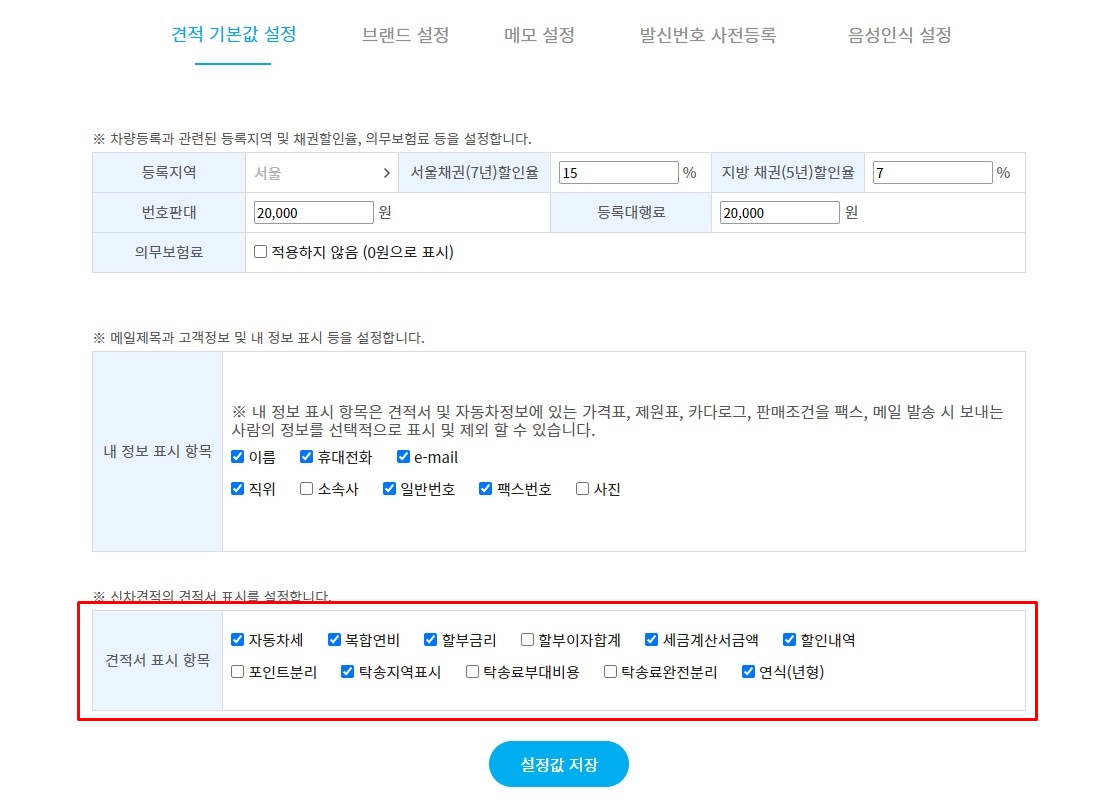Click the 견적서 표시 항목 label
Viewport: 1105px width, 808px height.
(x=158, y=660)
